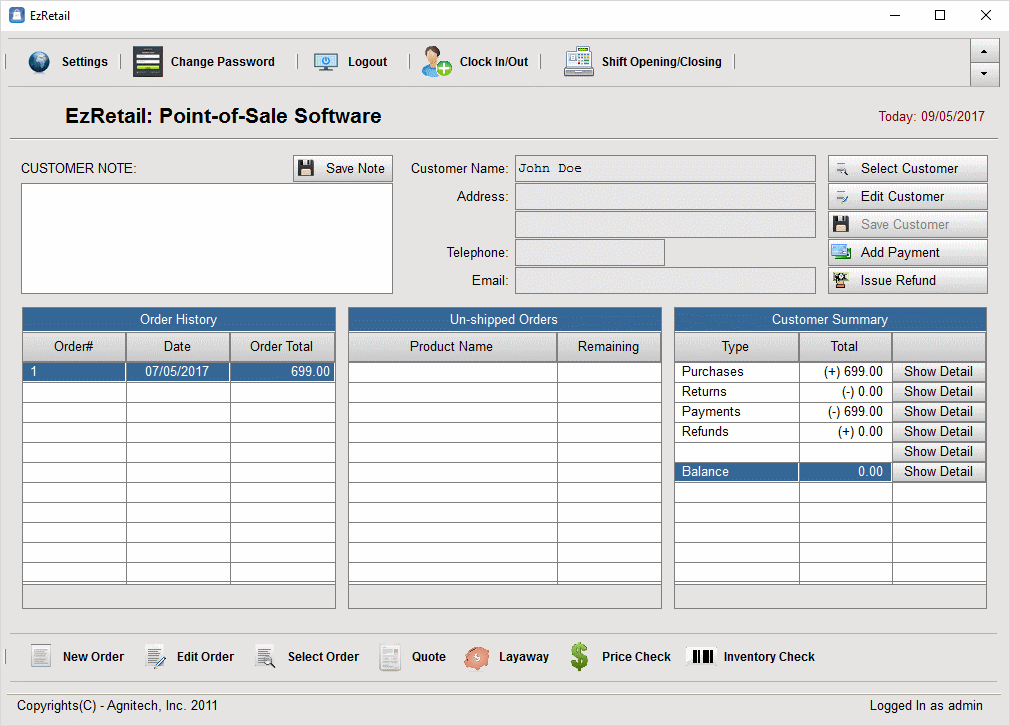Click the Product Name column header
This screenshot has height=726, width=1010.
pyautogui.click(x=452, y=347)
